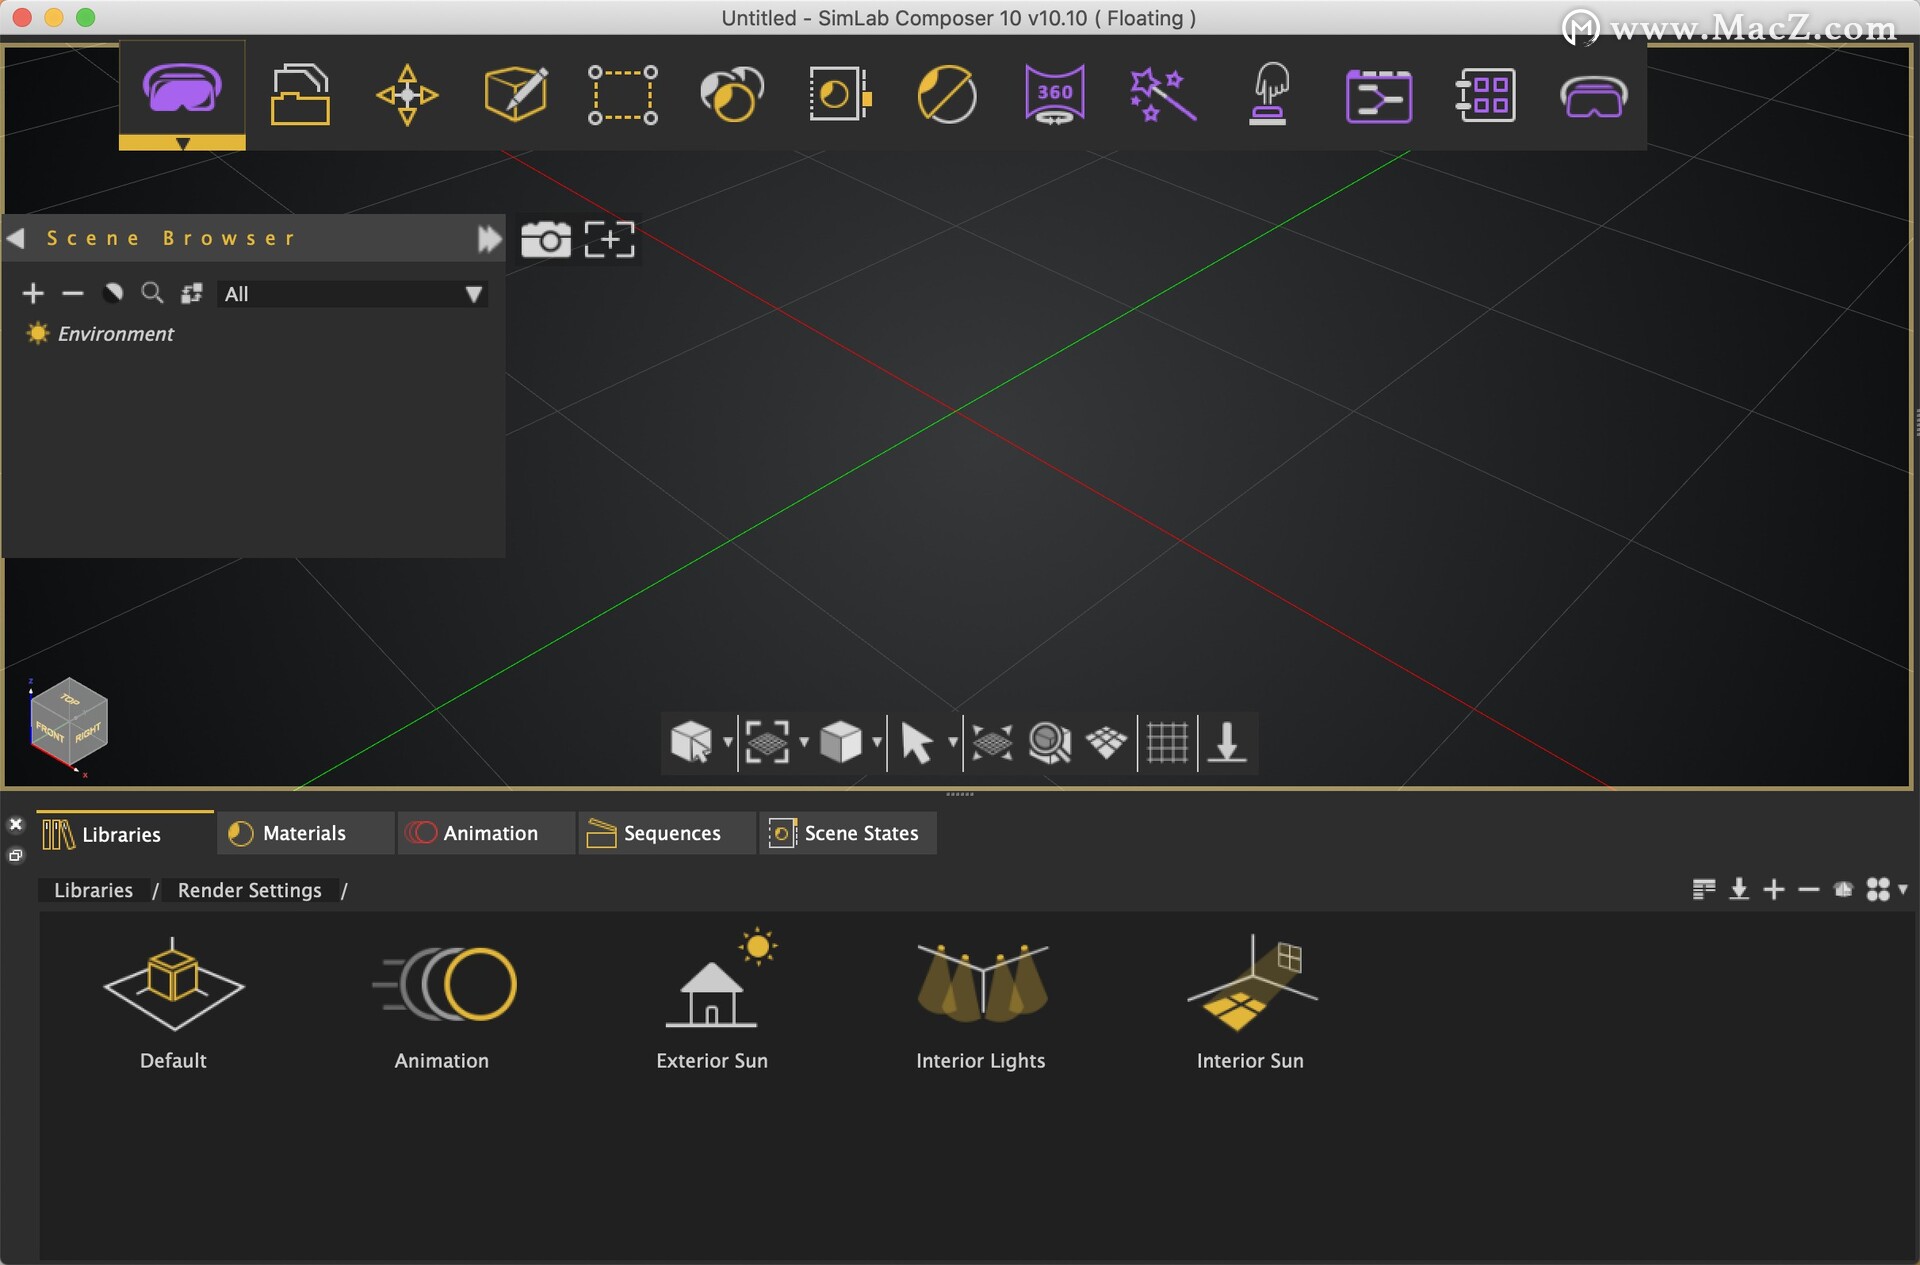Open the hand-pointer interaction icon
The height and width of the screenshot is (1265, 1920).
[1269, 95]
